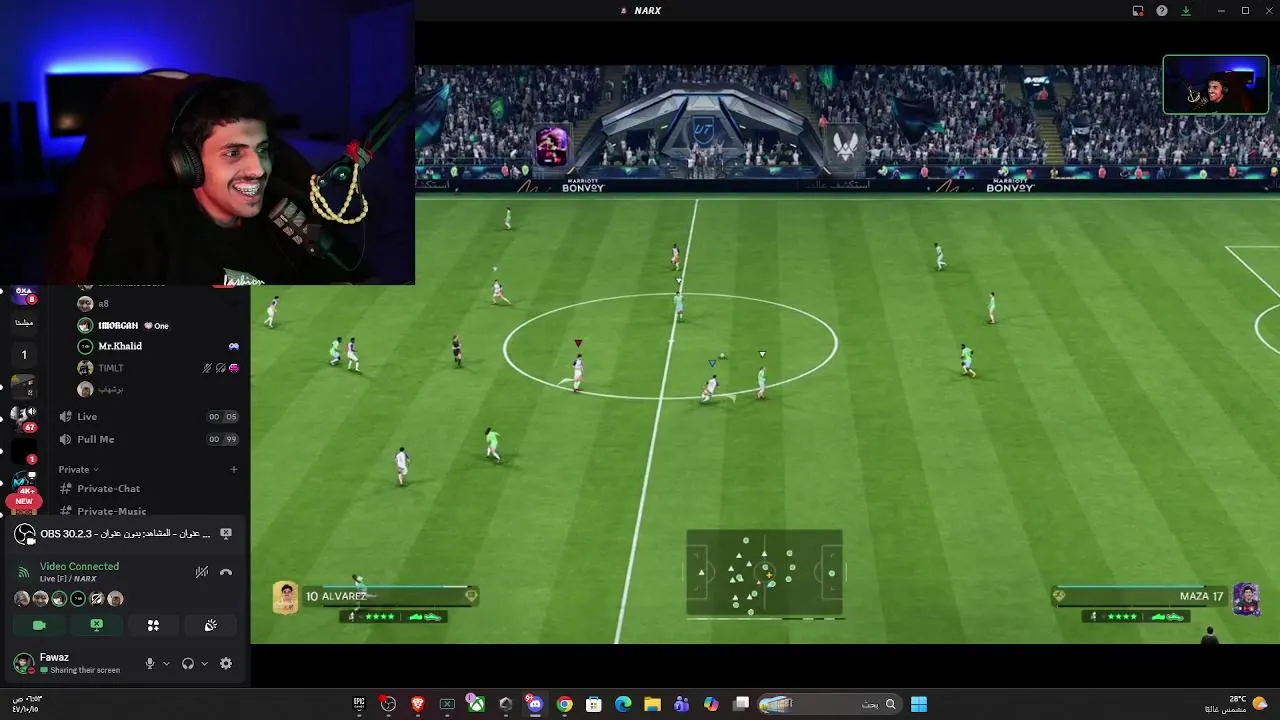The image size is (1280, 720).
Task: Open the weather widget showing 28°C
Action: [1237, 704]
